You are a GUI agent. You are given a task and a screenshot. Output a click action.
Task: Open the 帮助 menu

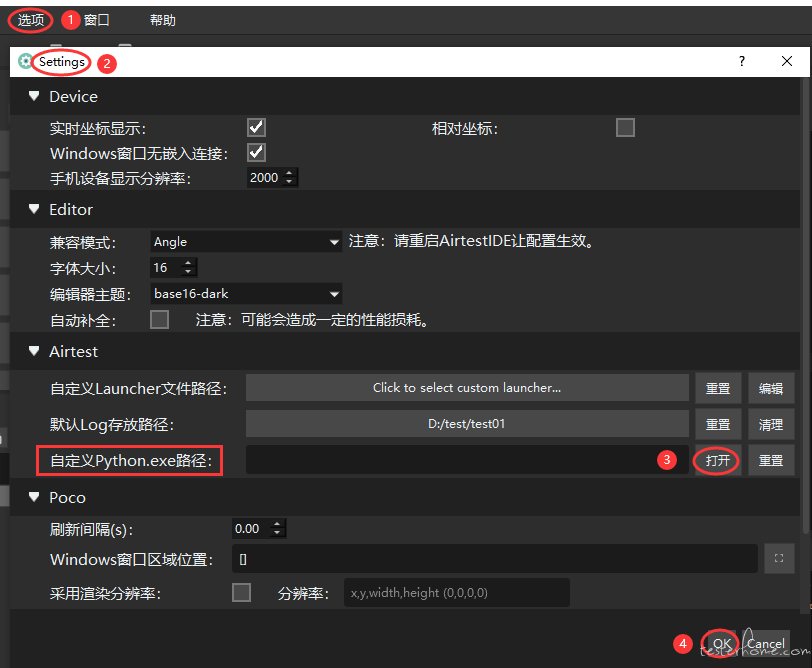click(163, 20)
